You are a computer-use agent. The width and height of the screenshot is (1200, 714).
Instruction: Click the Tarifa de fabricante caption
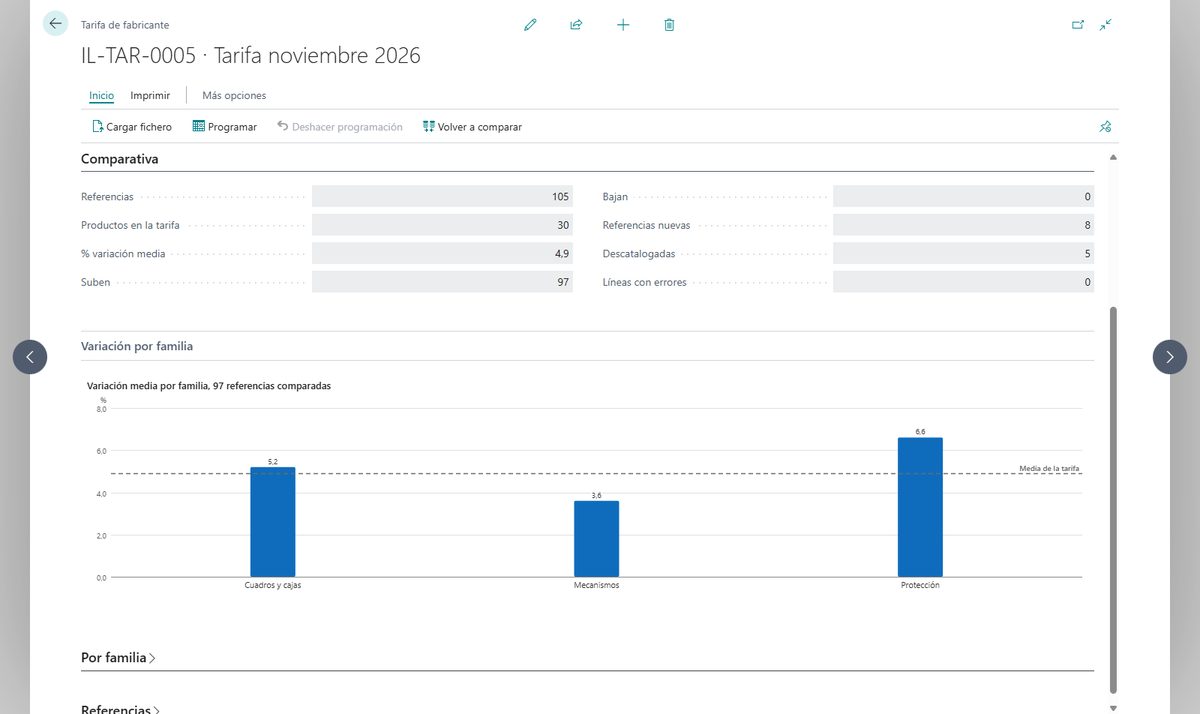125,25
